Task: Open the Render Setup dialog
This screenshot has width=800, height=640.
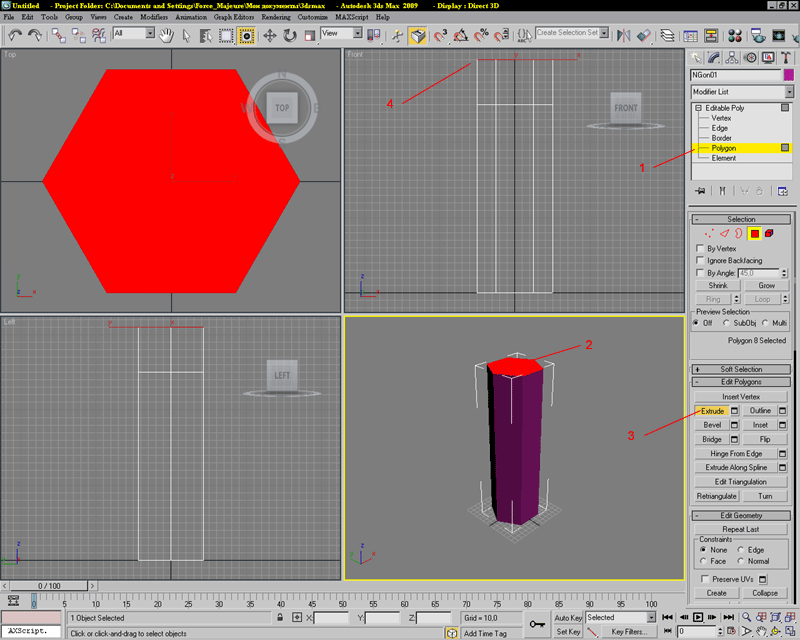Action: (757, 35)
